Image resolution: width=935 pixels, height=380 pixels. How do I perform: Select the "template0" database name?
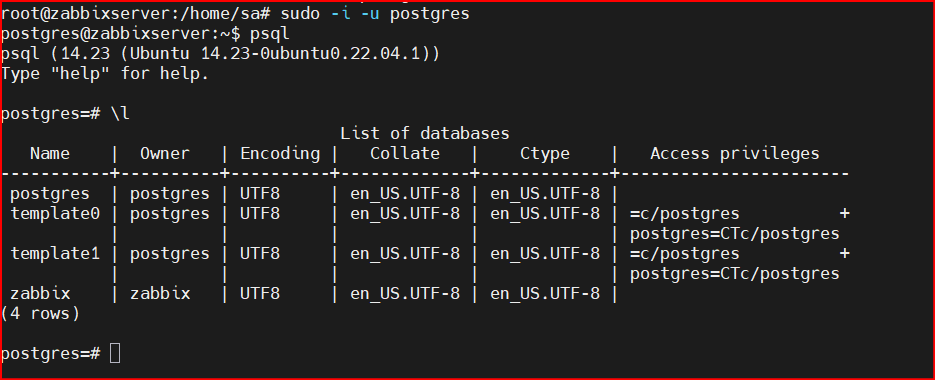tap(55, 214)
